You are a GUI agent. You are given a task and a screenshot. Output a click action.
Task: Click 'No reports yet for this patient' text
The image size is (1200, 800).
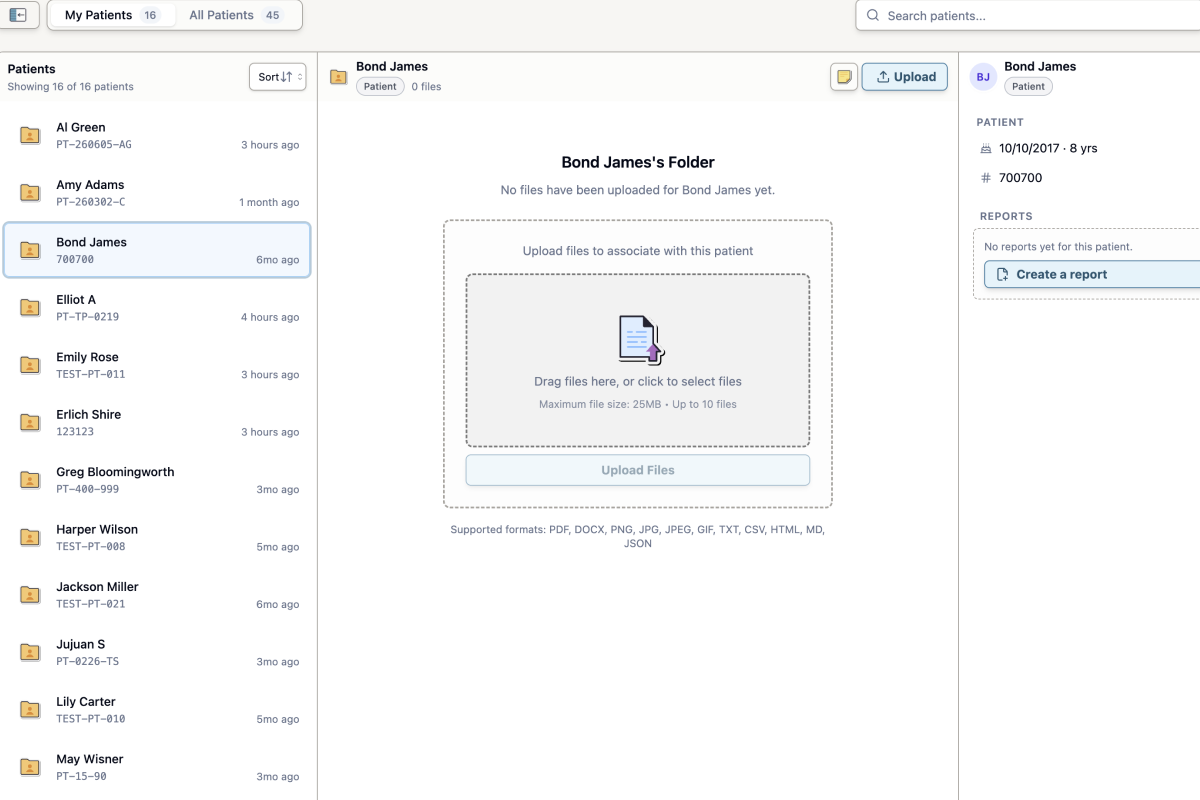pyautogui.click(x=1059, y=247)
